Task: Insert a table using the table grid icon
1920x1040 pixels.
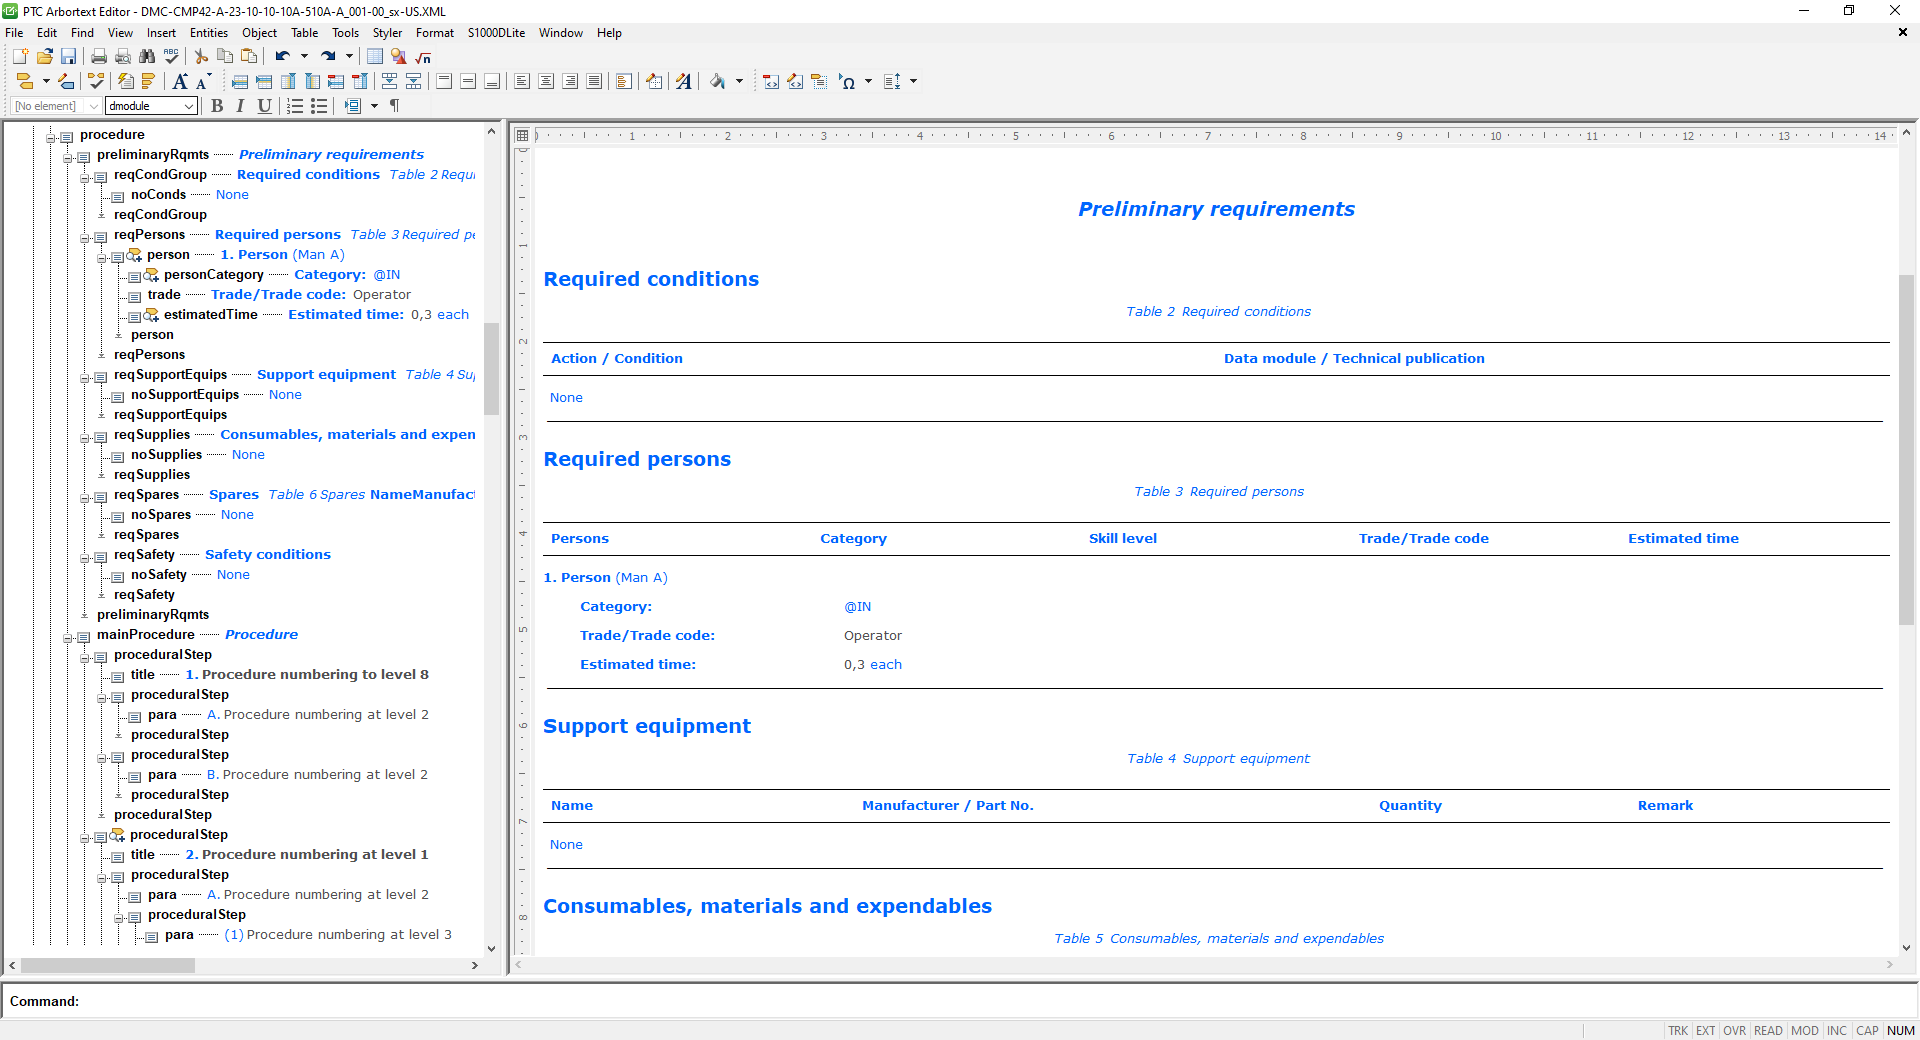Action: (x=375, y=57)
